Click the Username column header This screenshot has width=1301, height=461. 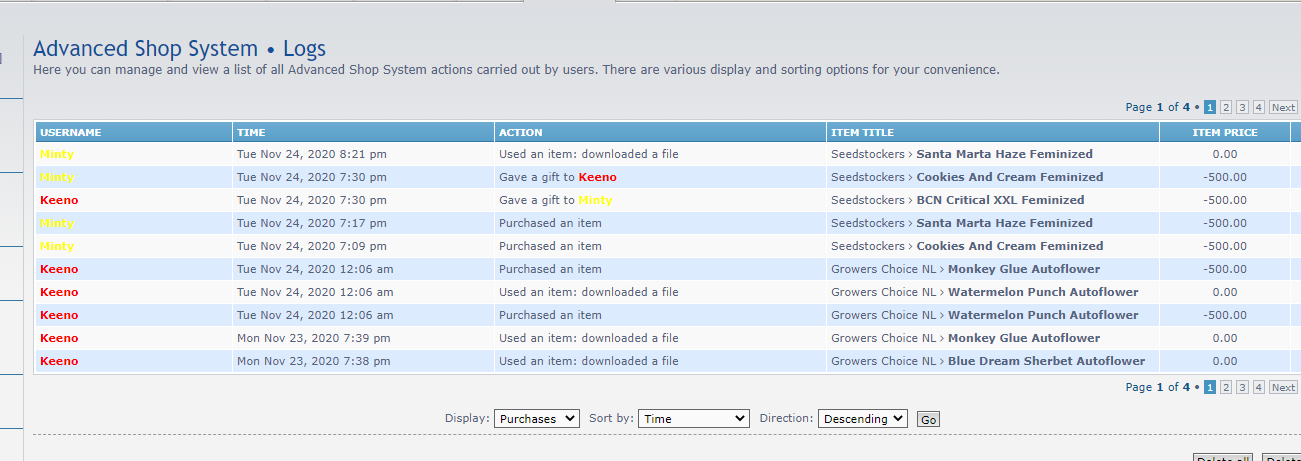click(71, 132)
